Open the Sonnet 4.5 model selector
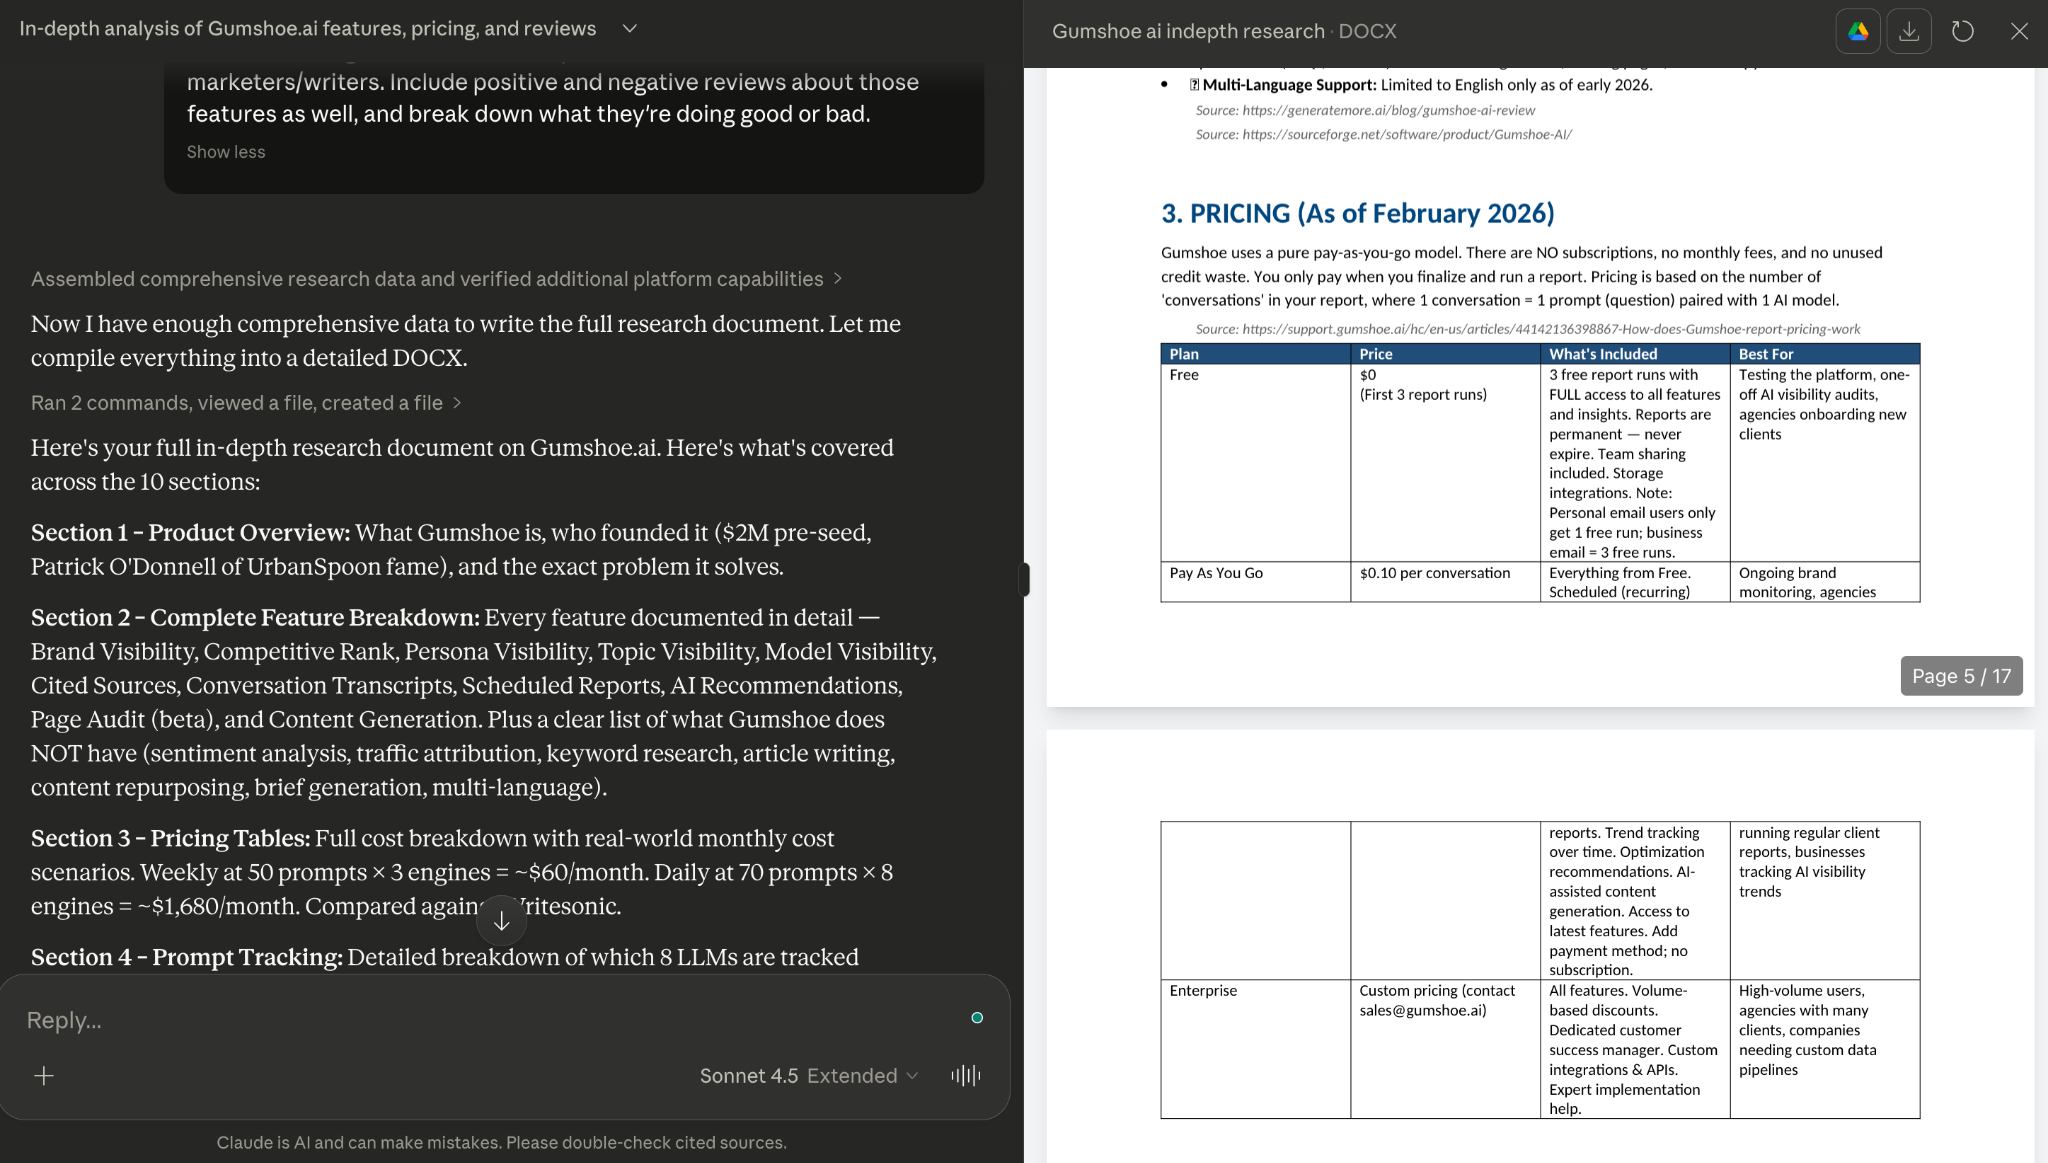 coord(808,1076)
